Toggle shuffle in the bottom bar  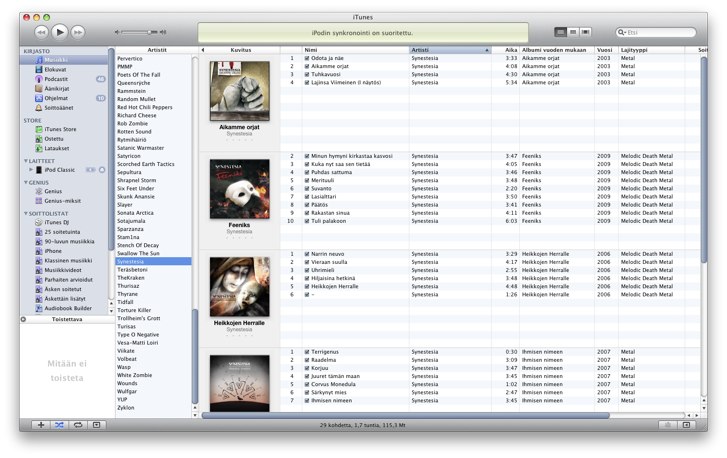pyautogui.click(x=59, y=425)
